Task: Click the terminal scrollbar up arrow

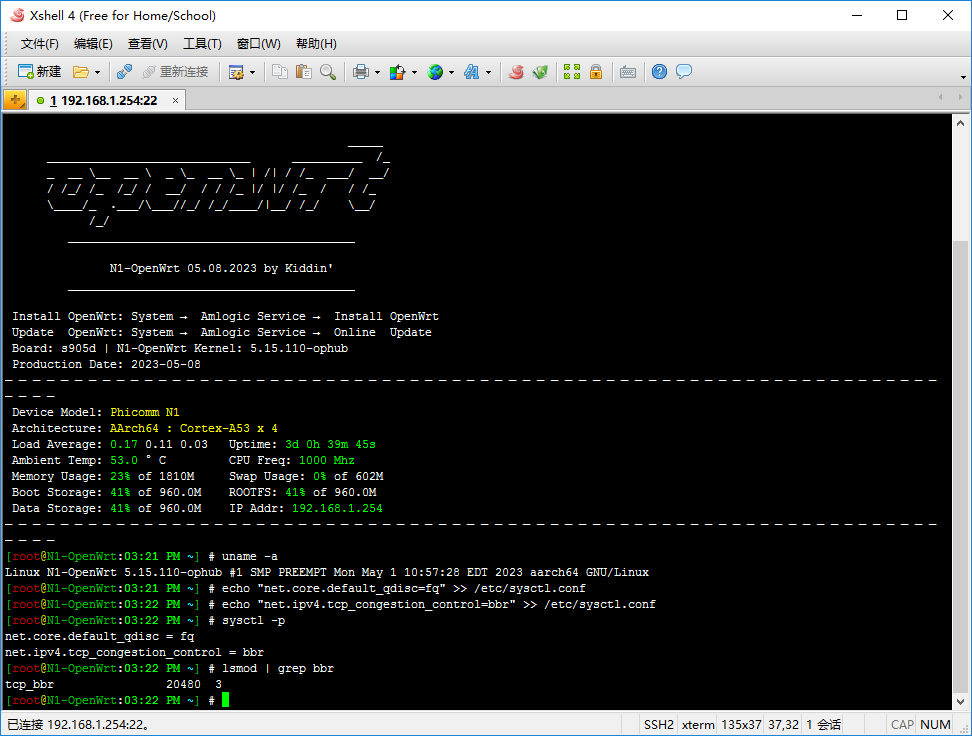Action: (x=960, y=123)
